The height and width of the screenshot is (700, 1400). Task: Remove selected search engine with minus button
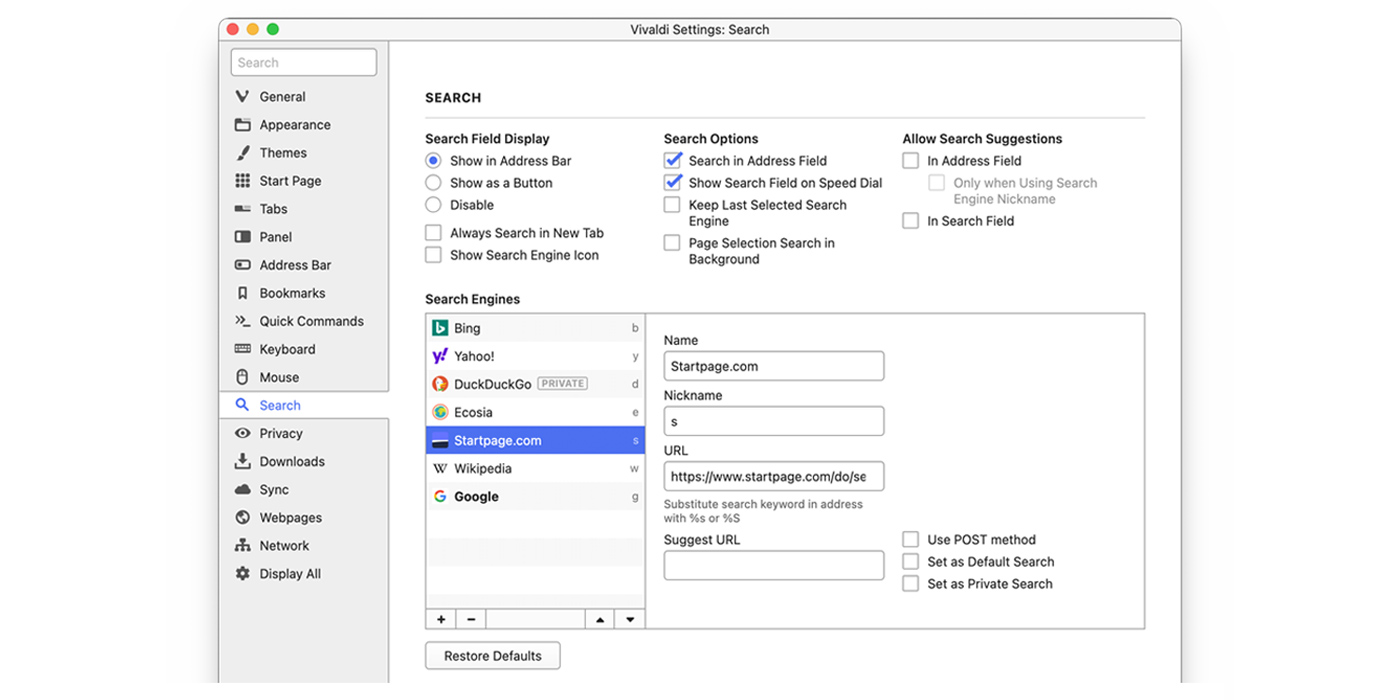471,619
